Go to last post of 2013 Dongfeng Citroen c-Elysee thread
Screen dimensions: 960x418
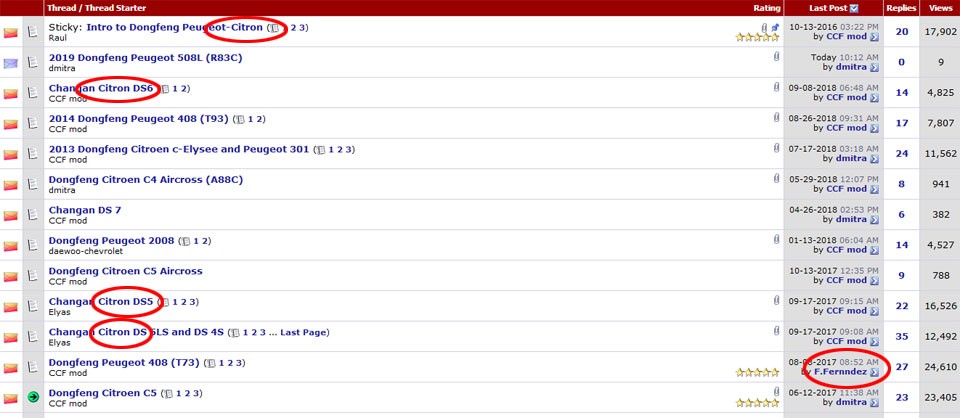pos(874,159)
